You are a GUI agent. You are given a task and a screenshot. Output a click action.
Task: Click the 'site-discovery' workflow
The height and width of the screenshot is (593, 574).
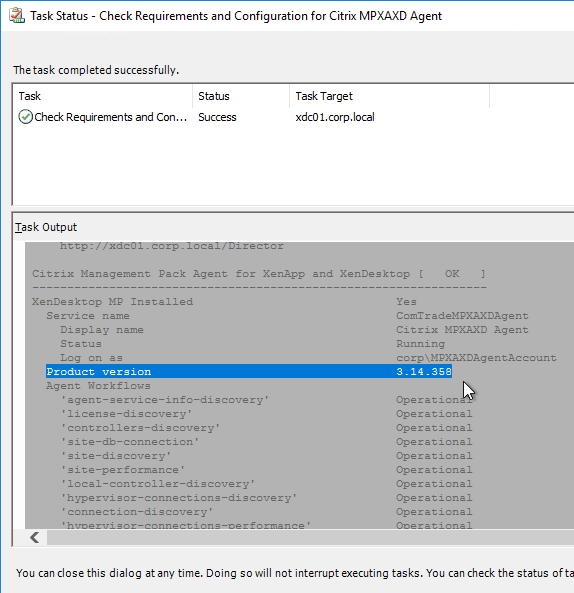pyautogui.click(x=116, y=455)
